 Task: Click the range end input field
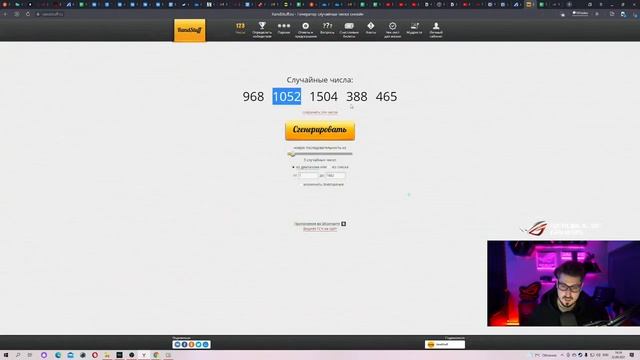coord(336,176)
